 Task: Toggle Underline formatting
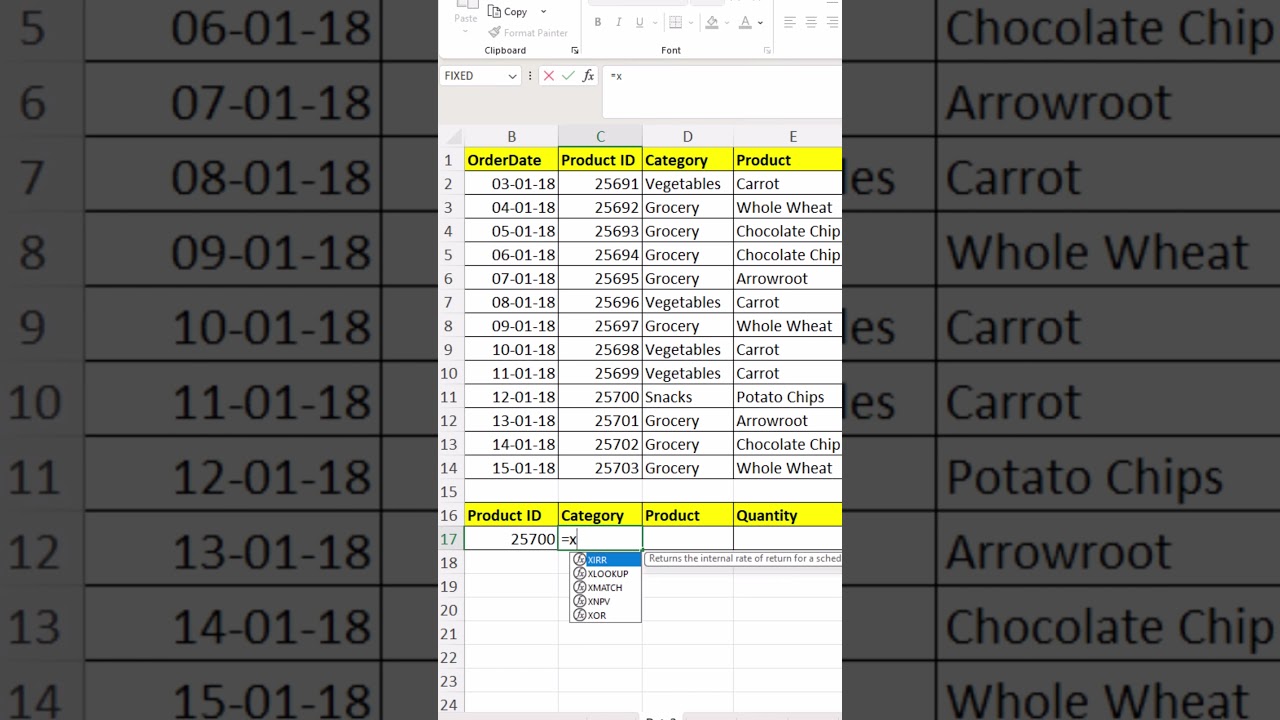point(639,22)
